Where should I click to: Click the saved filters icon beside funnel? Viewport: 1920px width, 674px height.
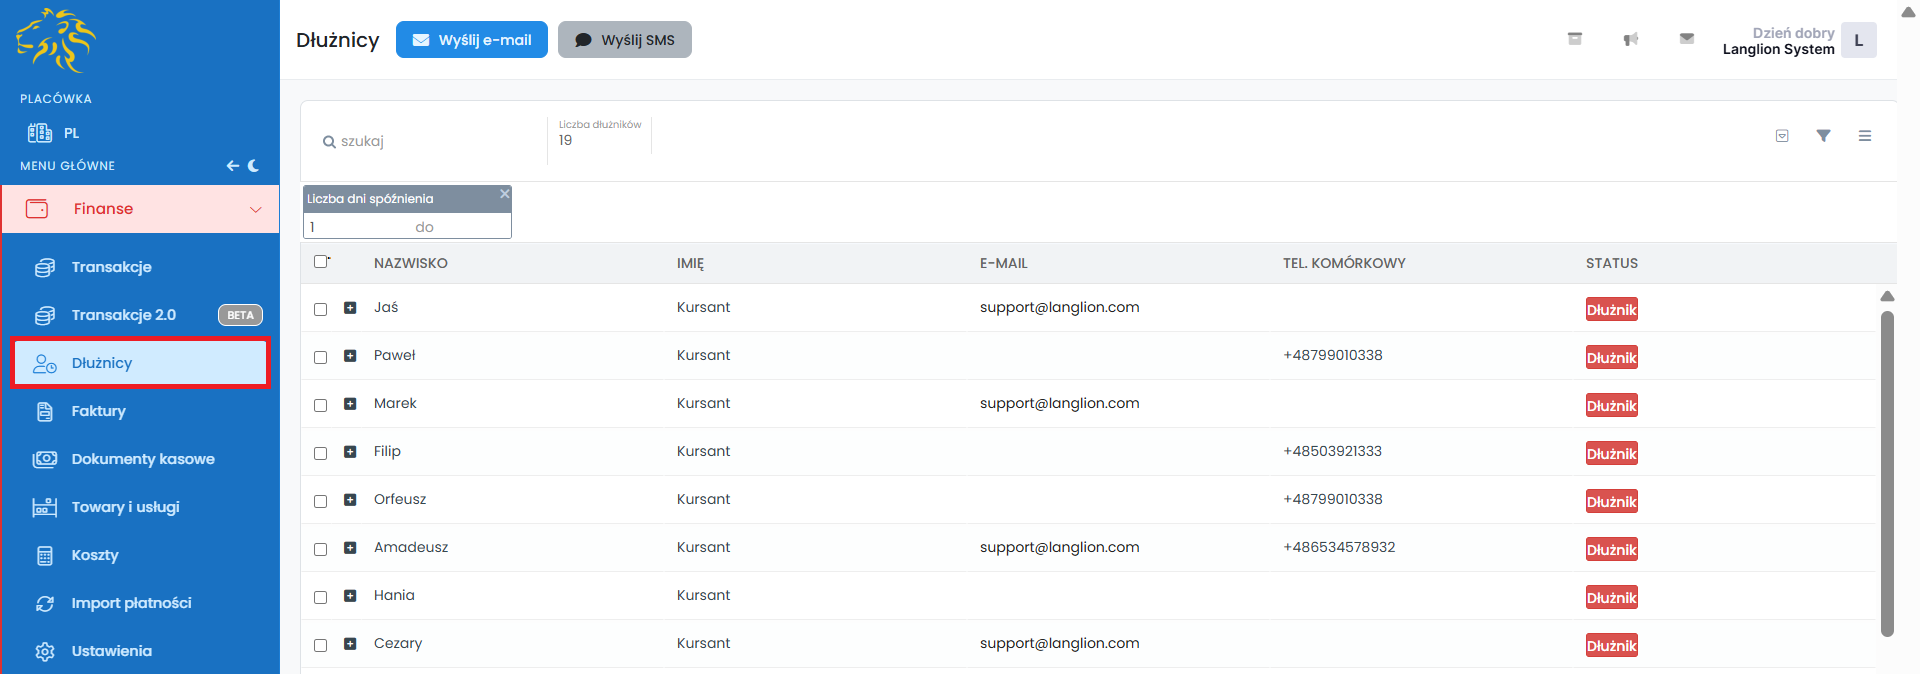point(1782,136)
